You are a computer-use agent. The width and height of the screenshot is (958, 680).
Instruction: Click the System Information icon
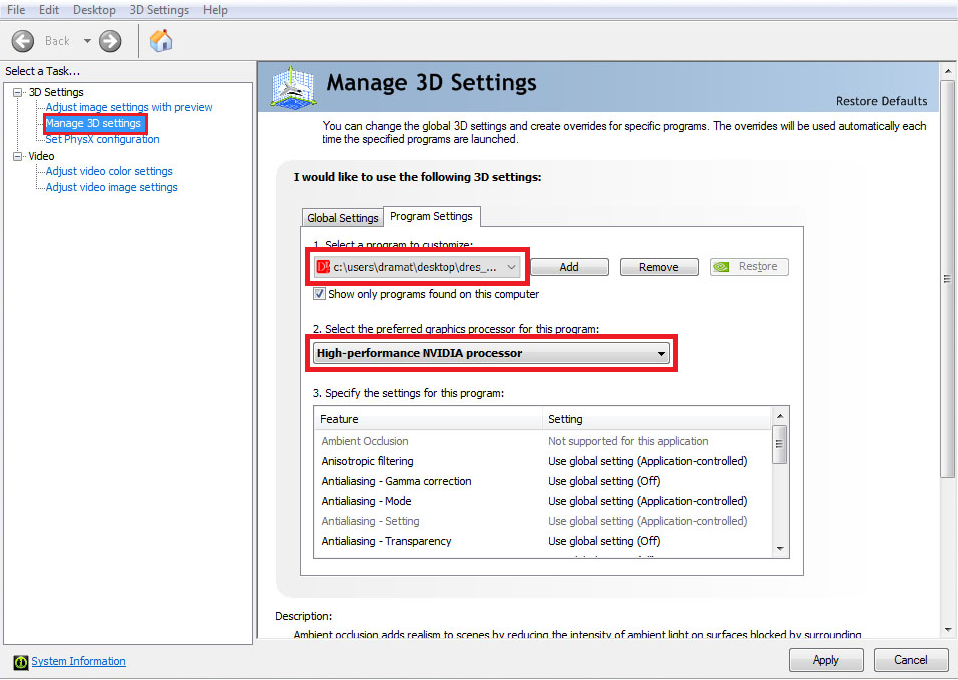tap(21, 662)
